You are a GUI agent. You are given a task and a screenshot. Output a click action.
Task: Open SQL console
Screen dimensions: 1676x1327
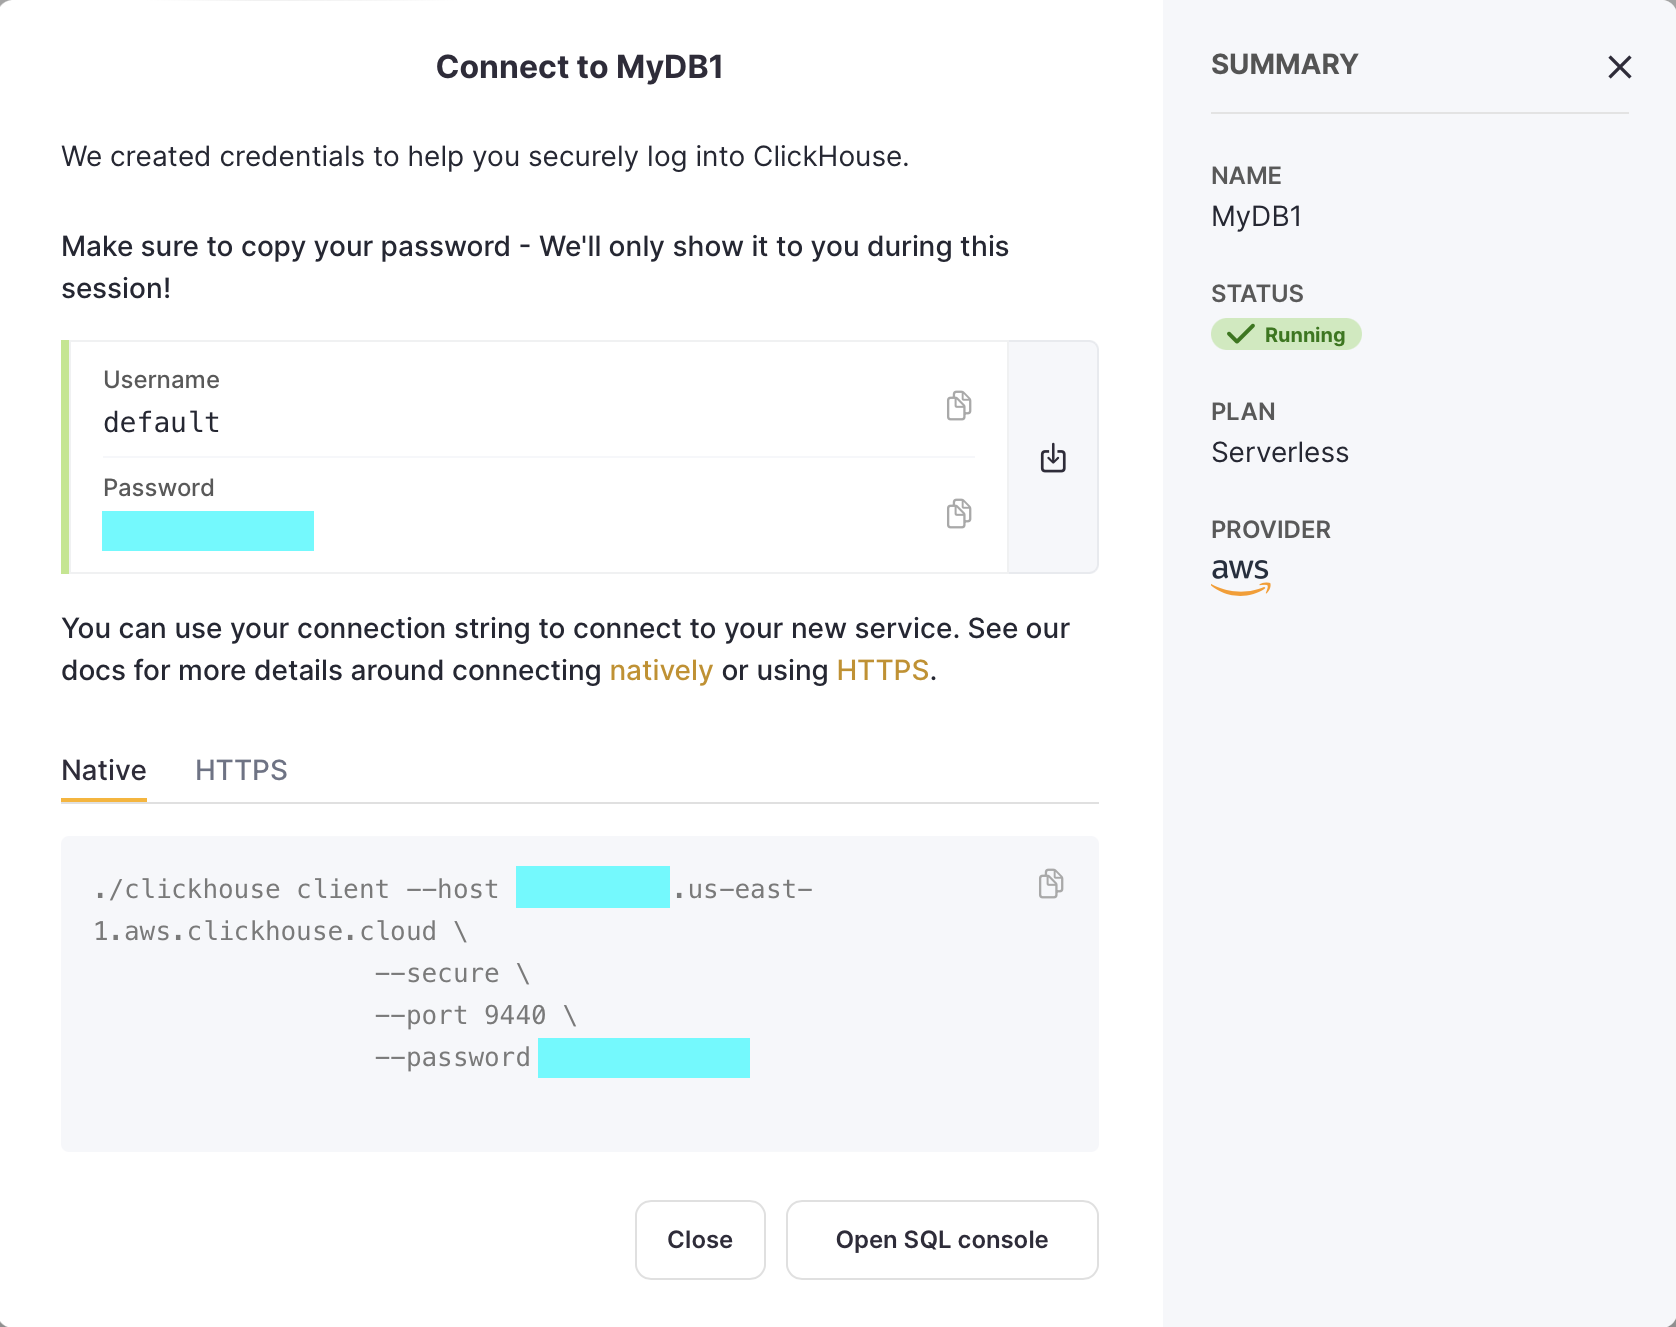click(x=942, y=1240)
